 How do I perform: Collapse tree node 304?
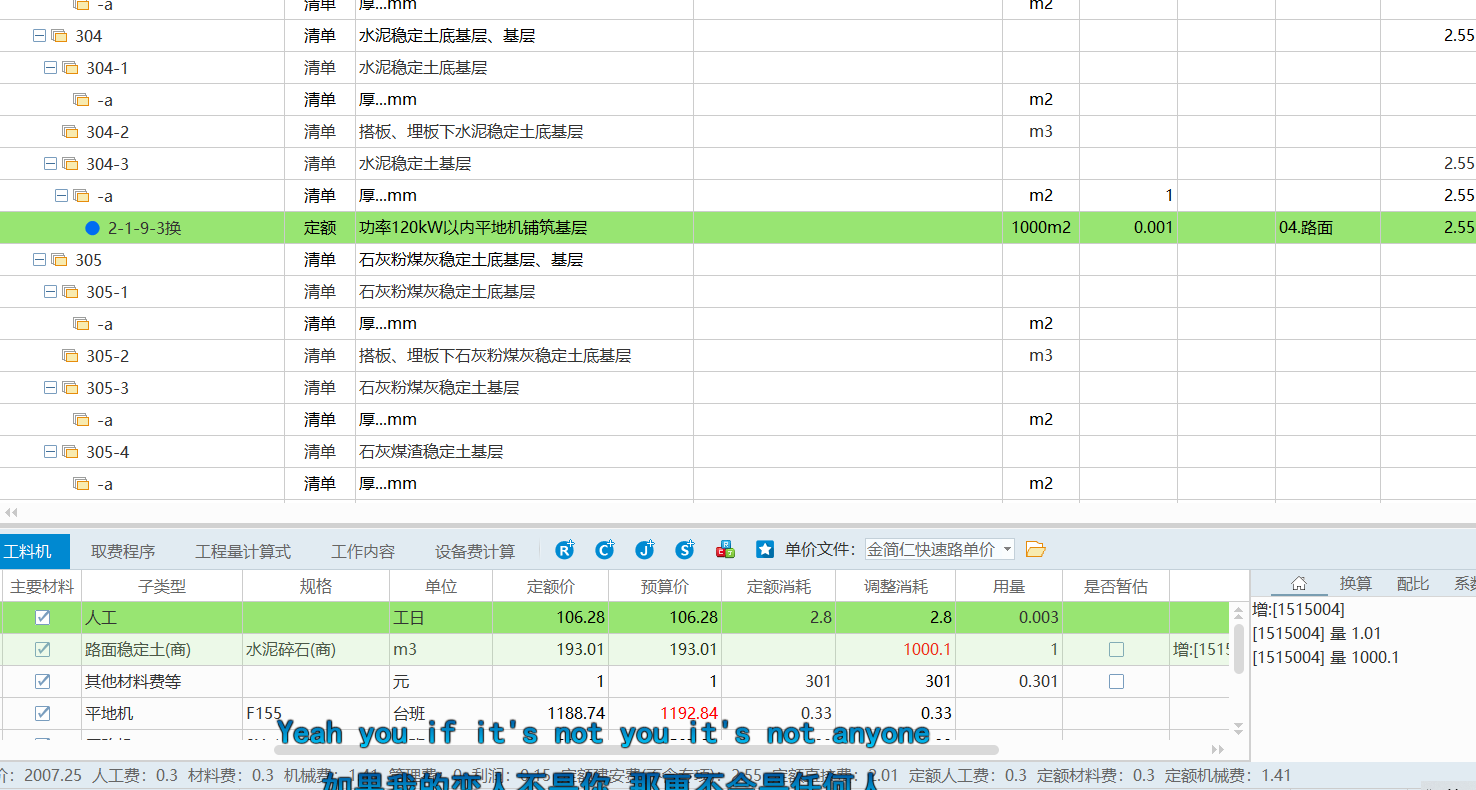click(39, 36)
